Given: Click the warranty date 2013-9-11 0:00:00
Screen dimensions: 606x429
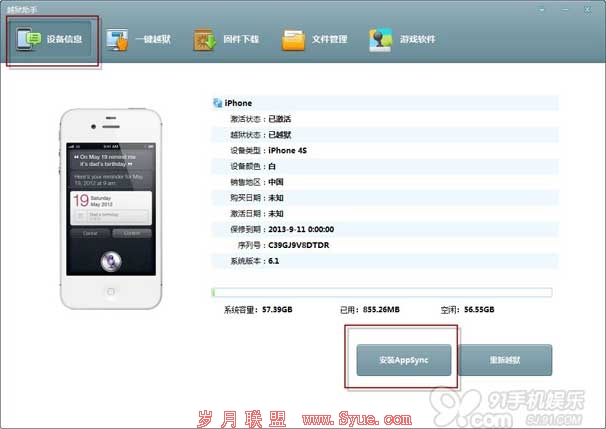Looking at the screenshot, I should 301,229.
